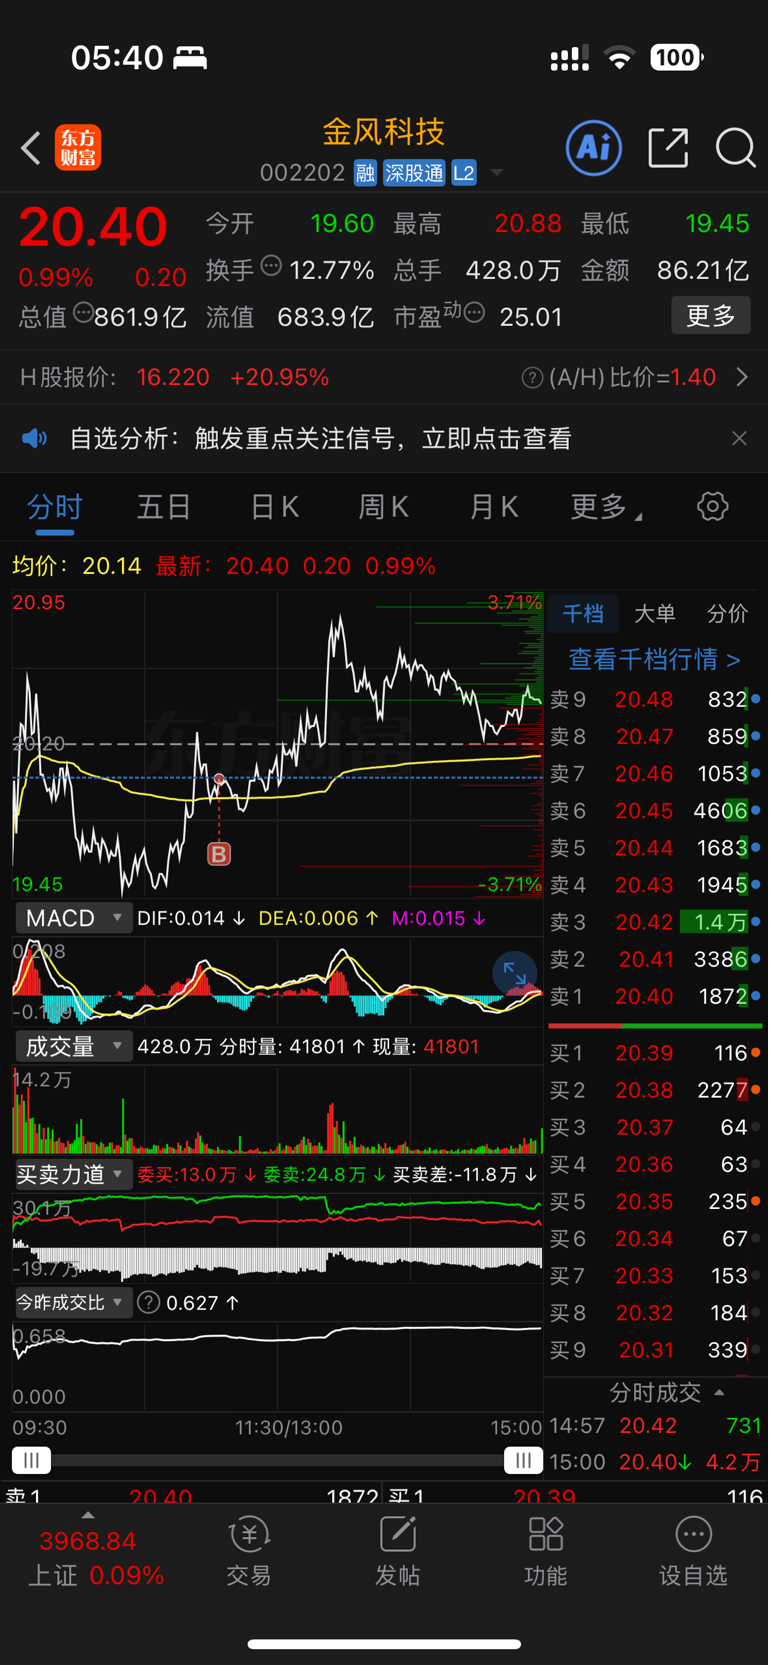769x1665 pixels.
Task: Tap the right timeline range handle
Action: (x=523, y=1461)
